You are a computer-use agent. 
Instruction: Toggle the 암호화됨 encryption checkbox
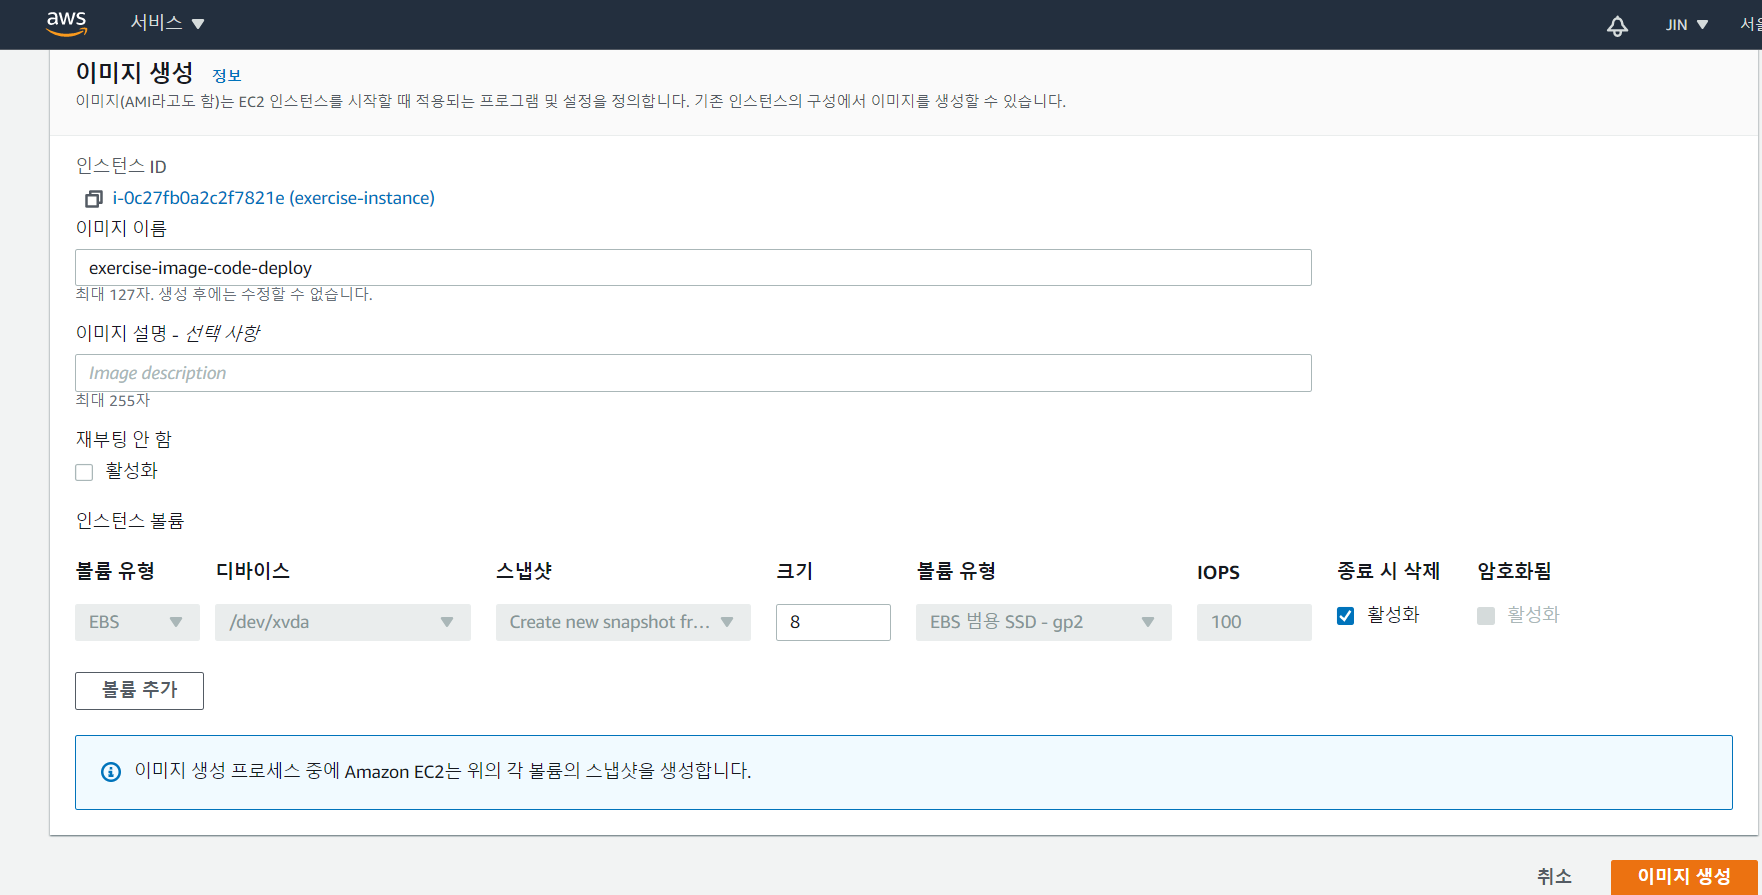click(x=1486, y=616)
